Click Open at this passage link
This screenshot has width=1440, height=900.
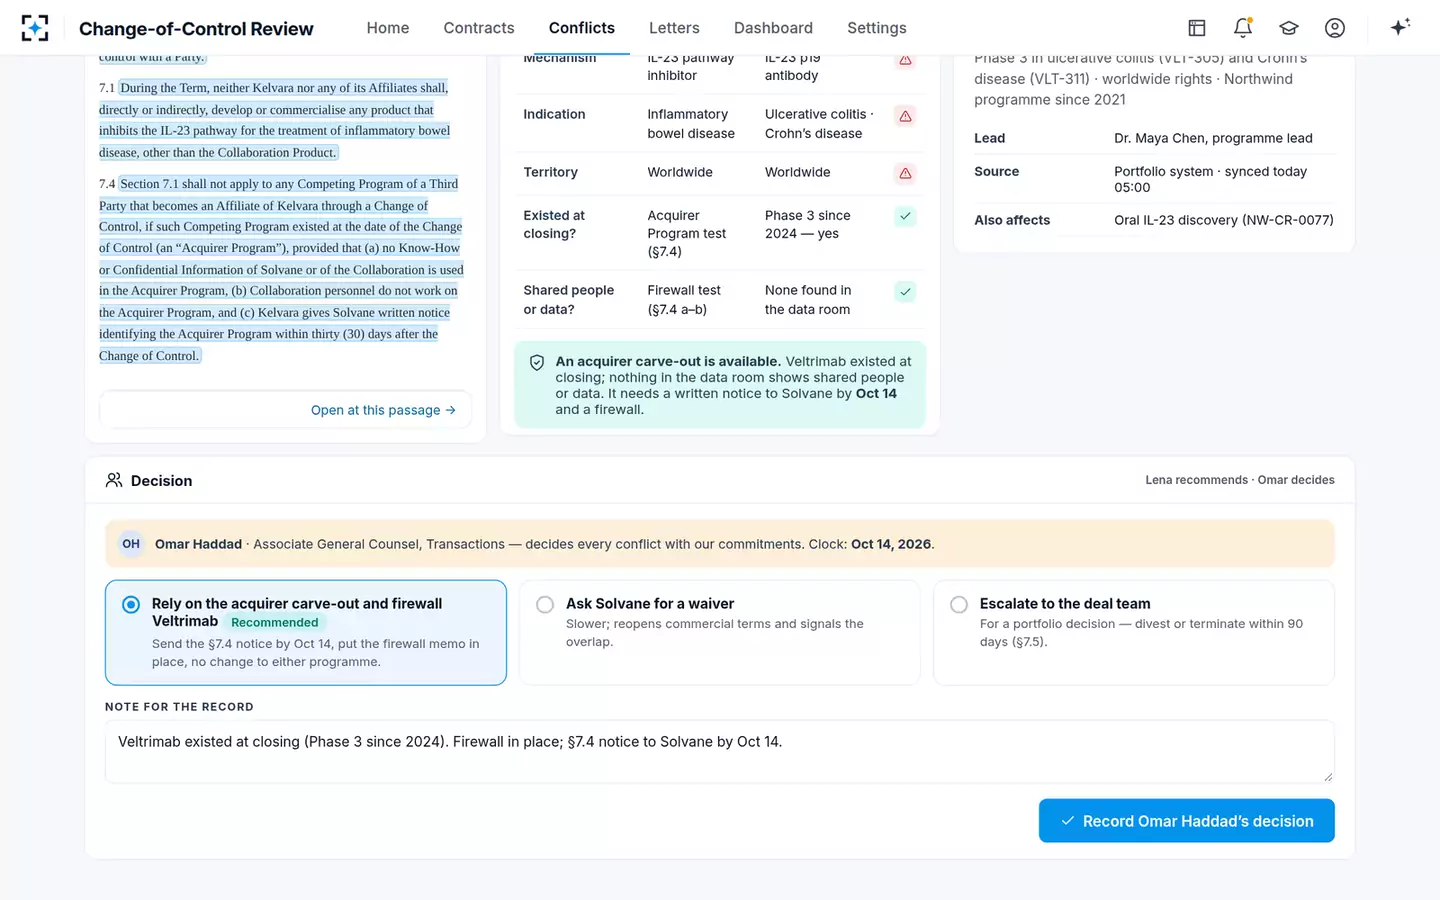383,410
